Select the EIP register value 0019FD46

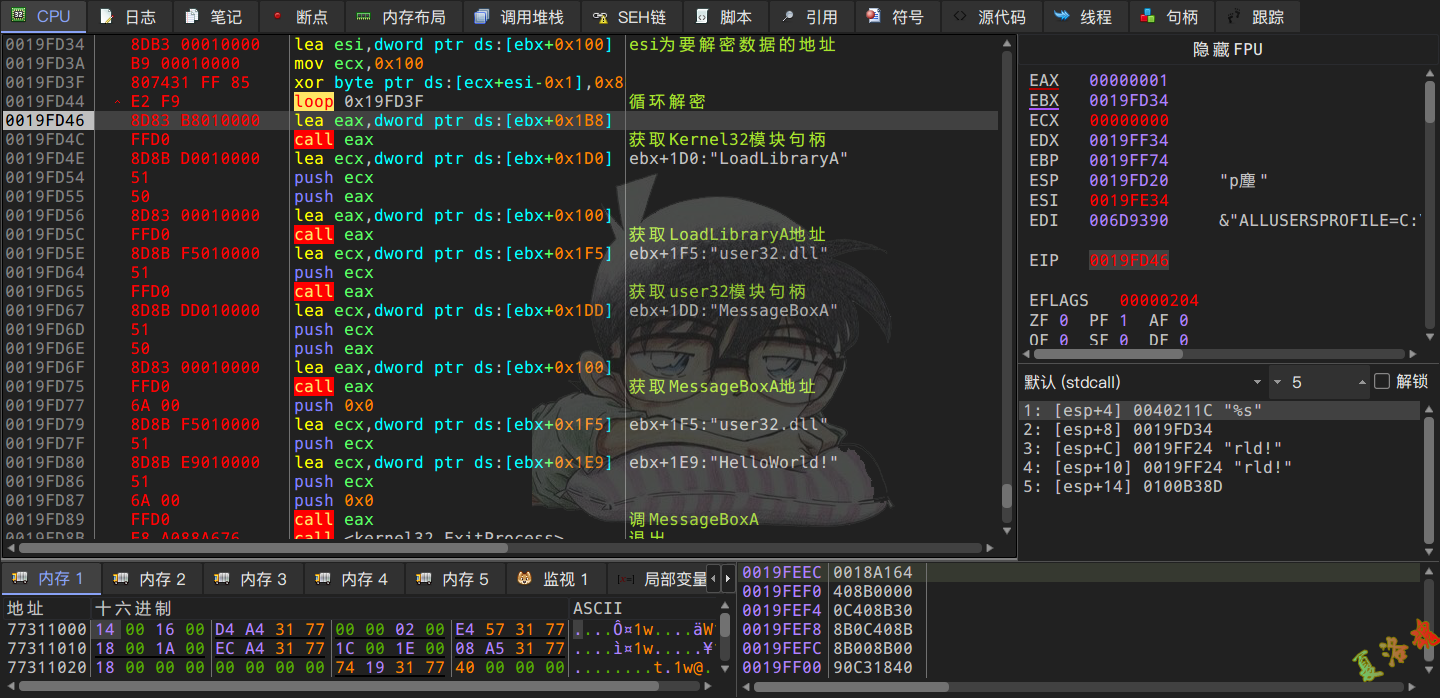tap(1128, 260)
